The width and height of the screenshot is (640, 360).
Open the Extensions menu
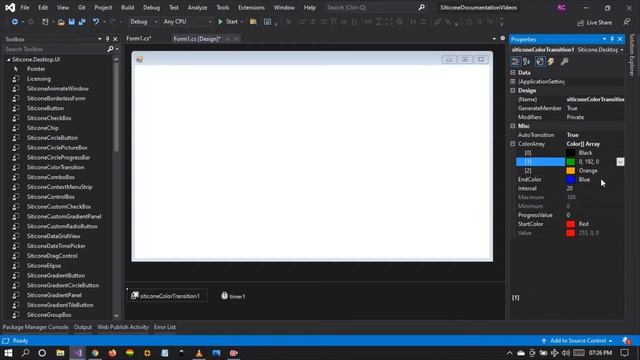[x=251, y=7]
